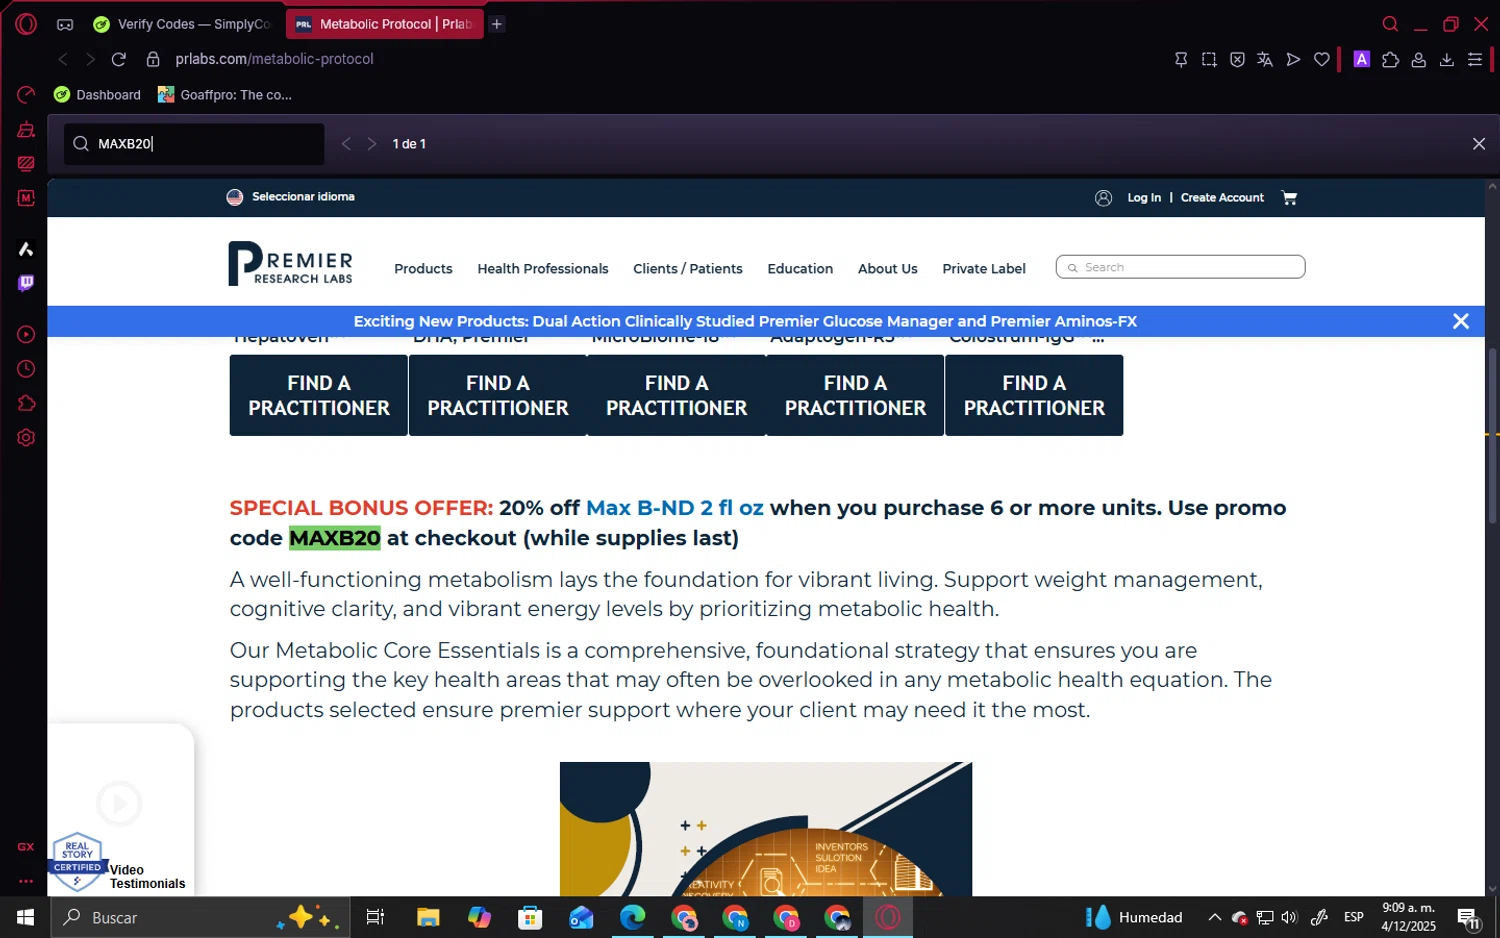Open the extensions puzzle icon in toolbar

[1390, 60]
